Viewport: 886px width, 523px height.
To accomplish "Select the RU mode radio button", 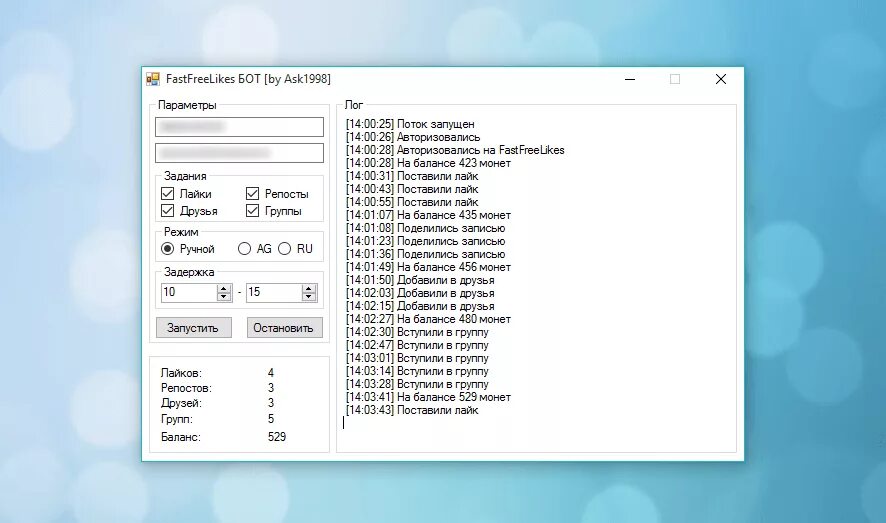I will pos(284,249).
